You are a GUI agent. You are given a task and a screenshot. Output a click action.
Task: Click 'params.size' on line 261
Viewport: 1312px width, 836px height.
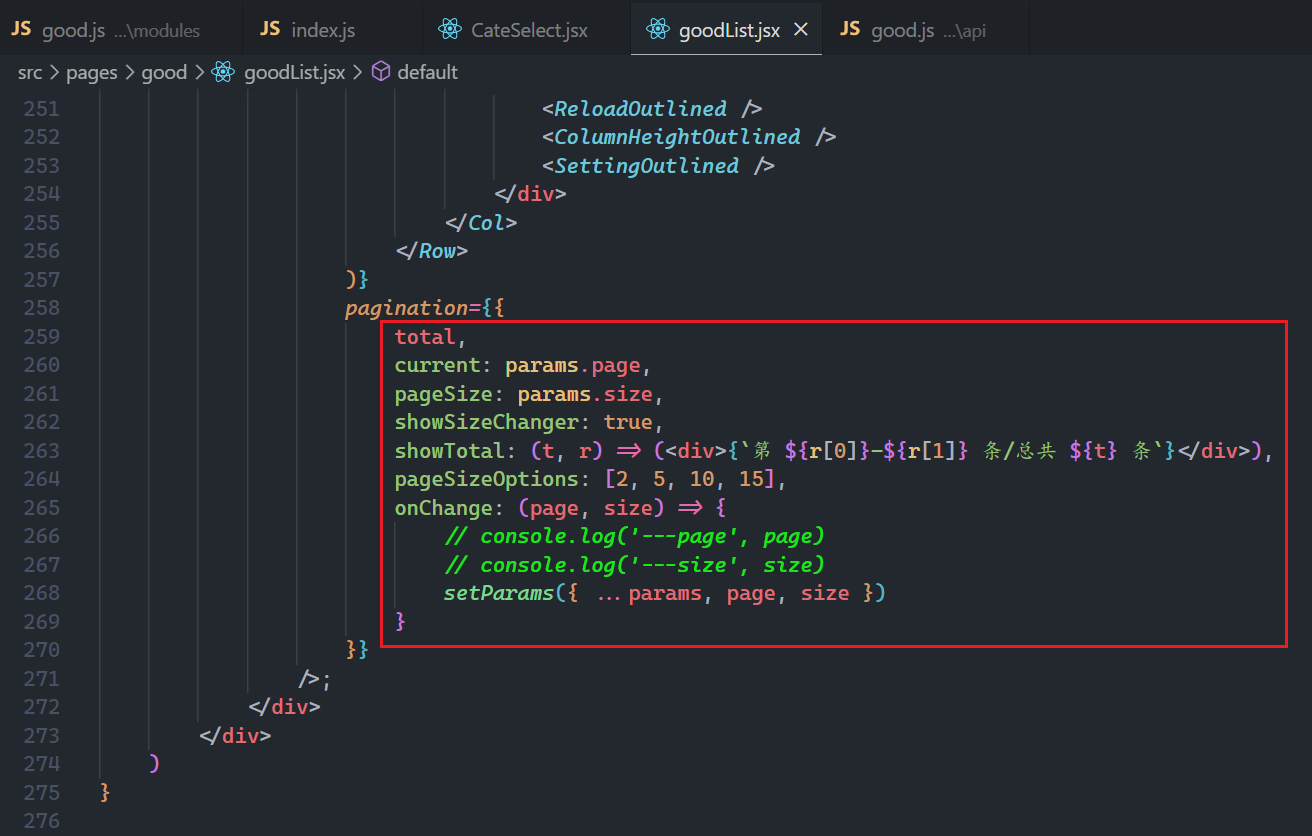(585, 393)
